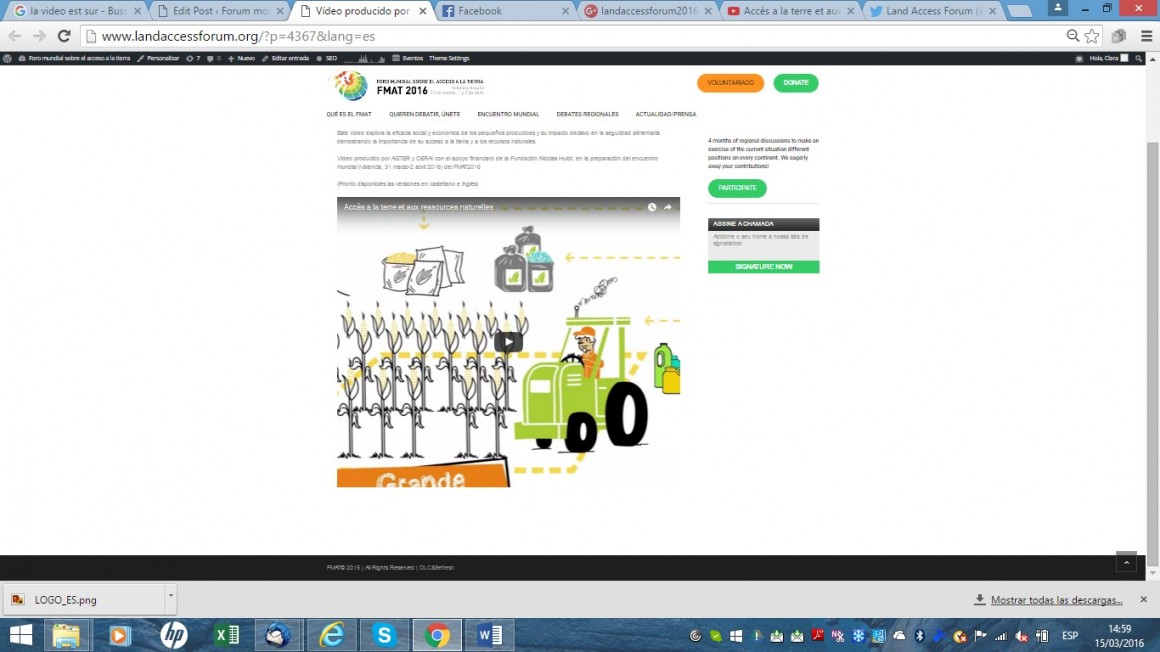This screenshot has width=1160, height=652.
Task: Click the orange VOLUNTARIADO button
Action: click(x=730, y=83)
